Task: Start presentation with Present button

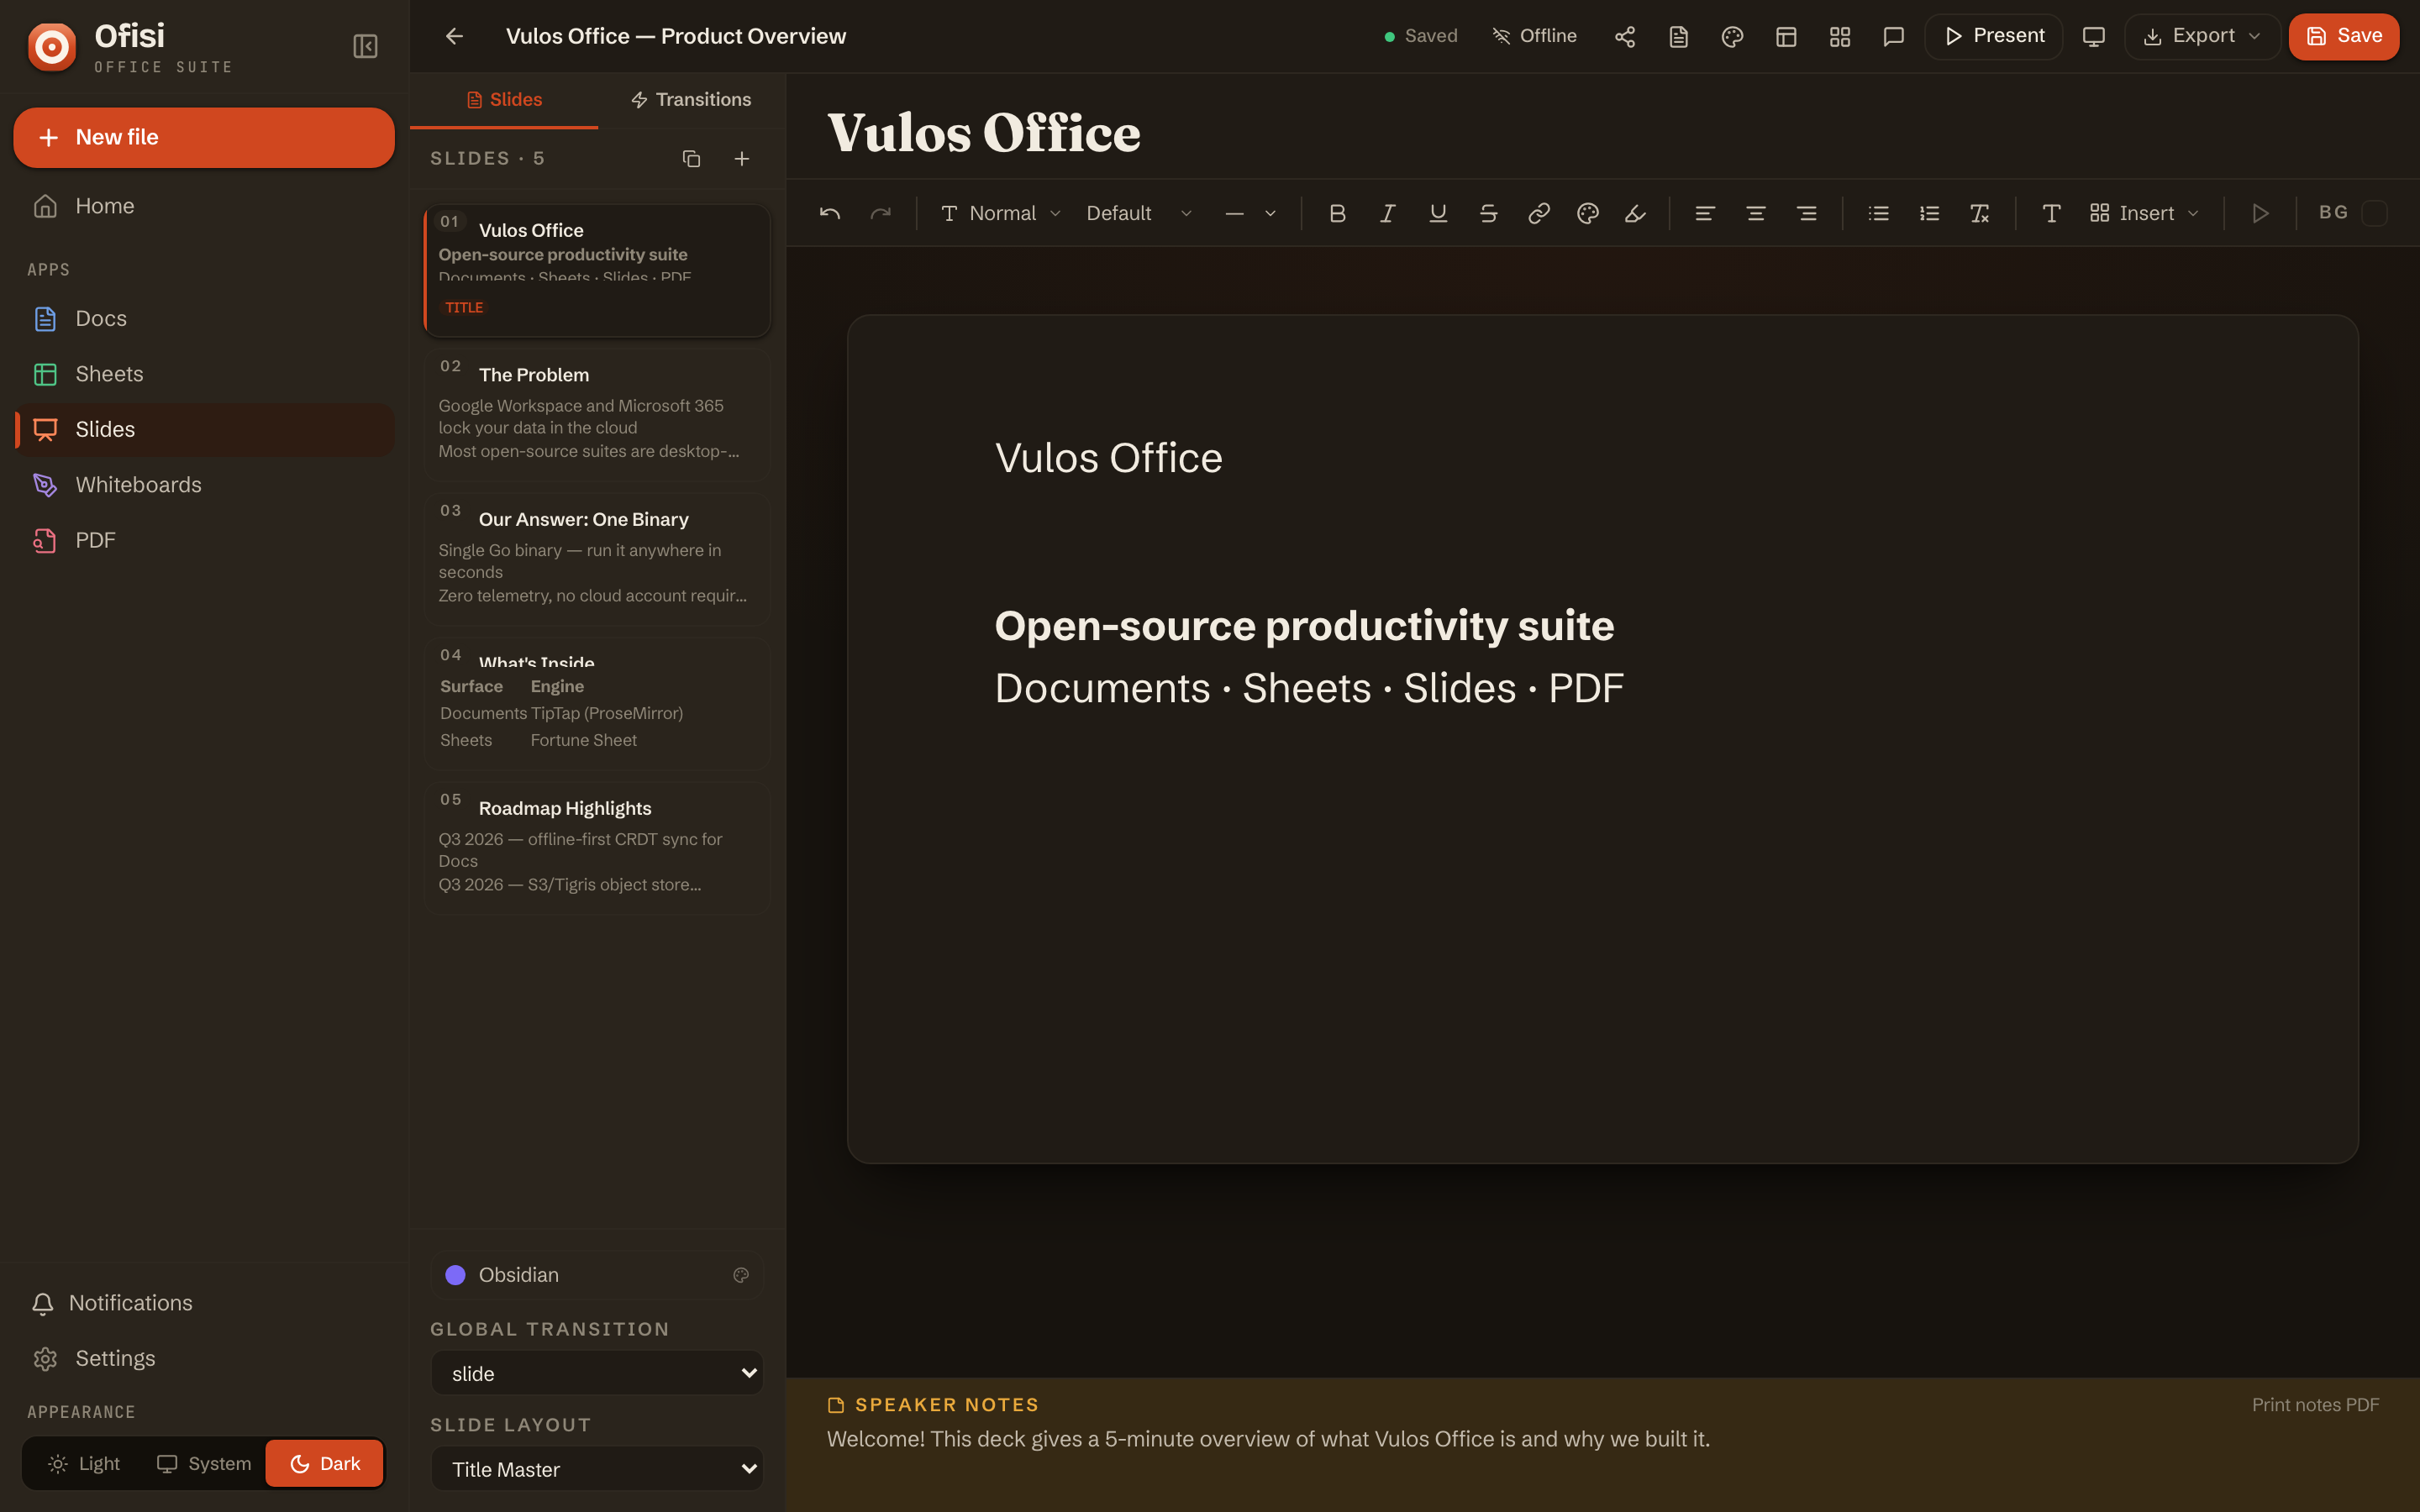Action: (x=1994, y=36)
